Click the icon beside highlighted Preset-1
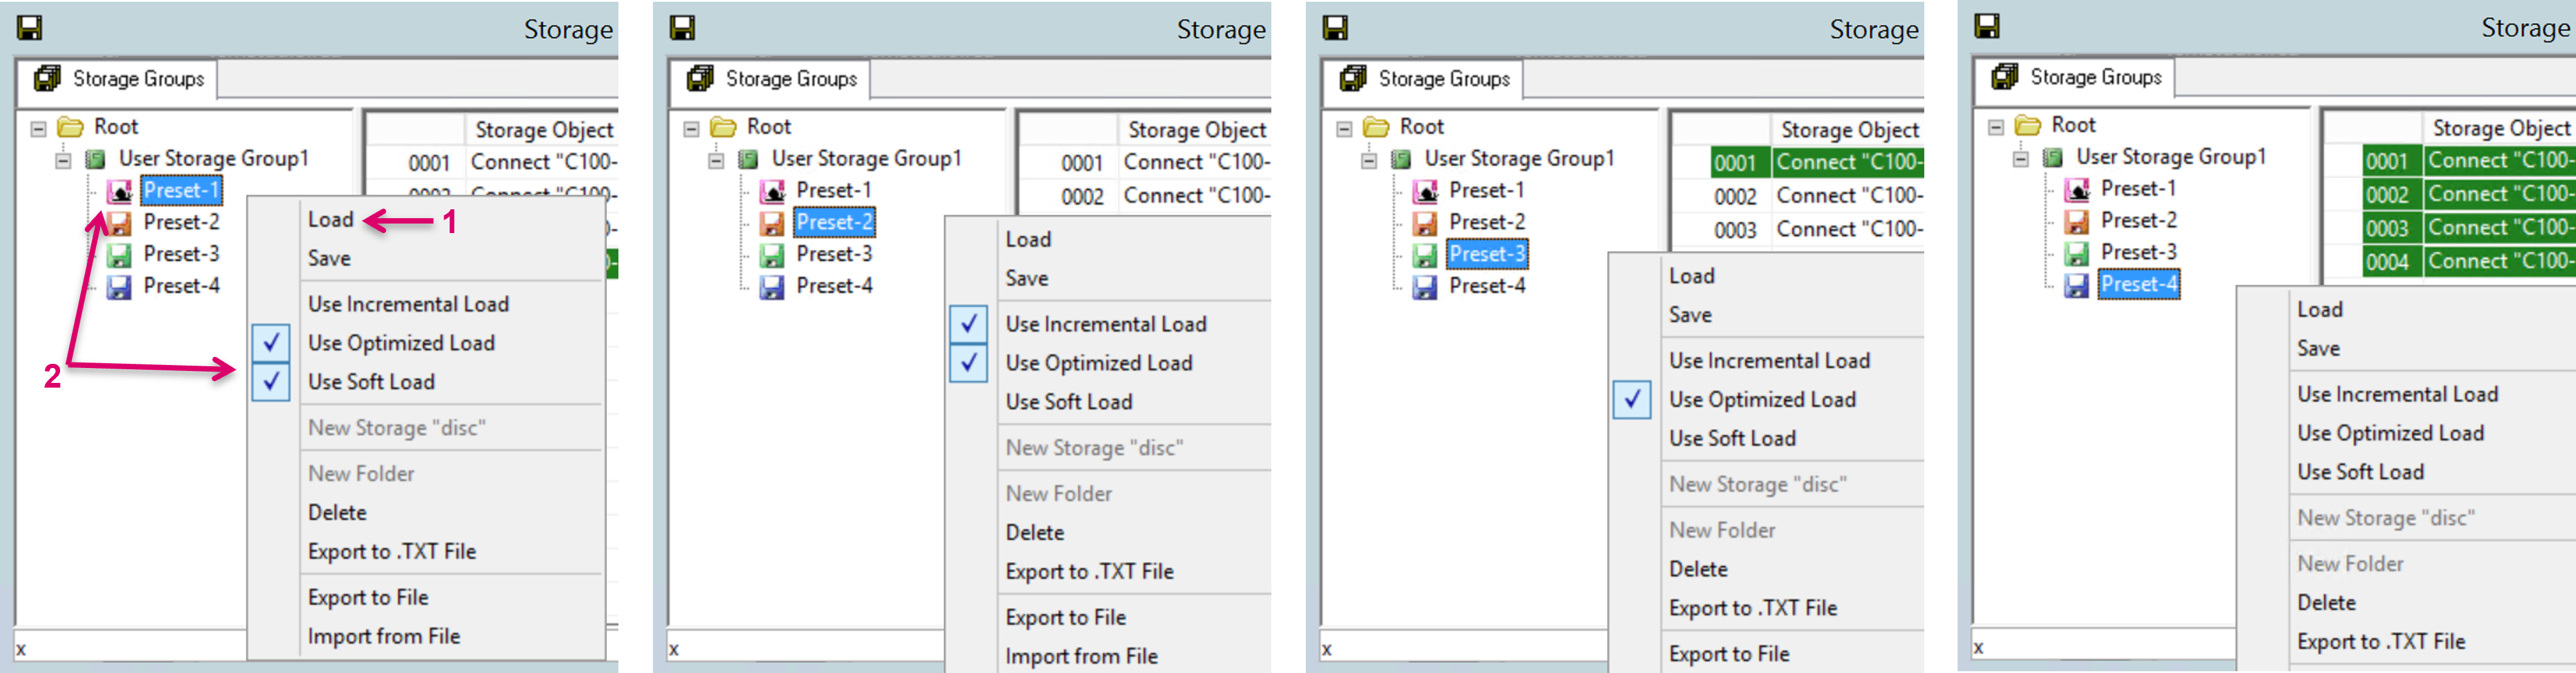The height and width of the screenshot is (673, 2576). click(120, 191)
